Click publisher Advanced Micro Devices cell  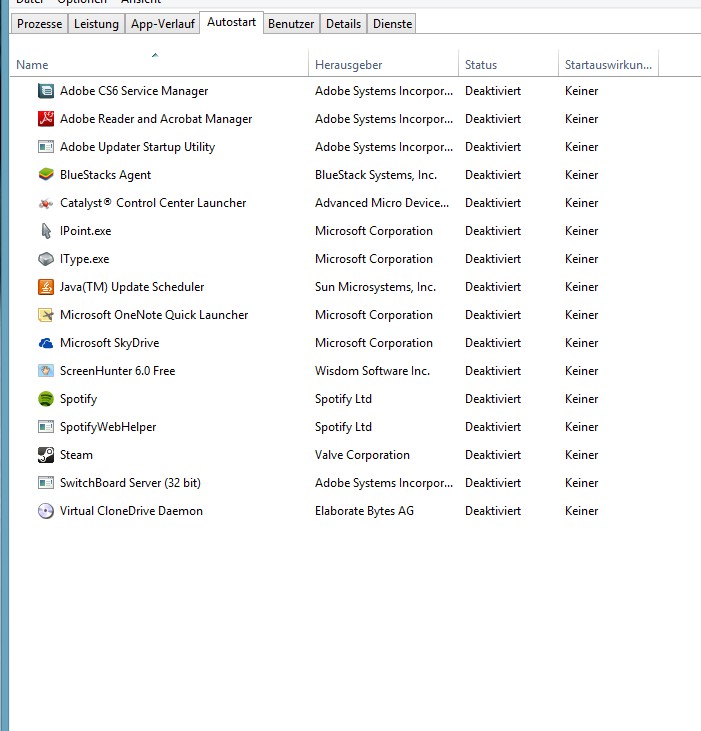click(382, 203)
